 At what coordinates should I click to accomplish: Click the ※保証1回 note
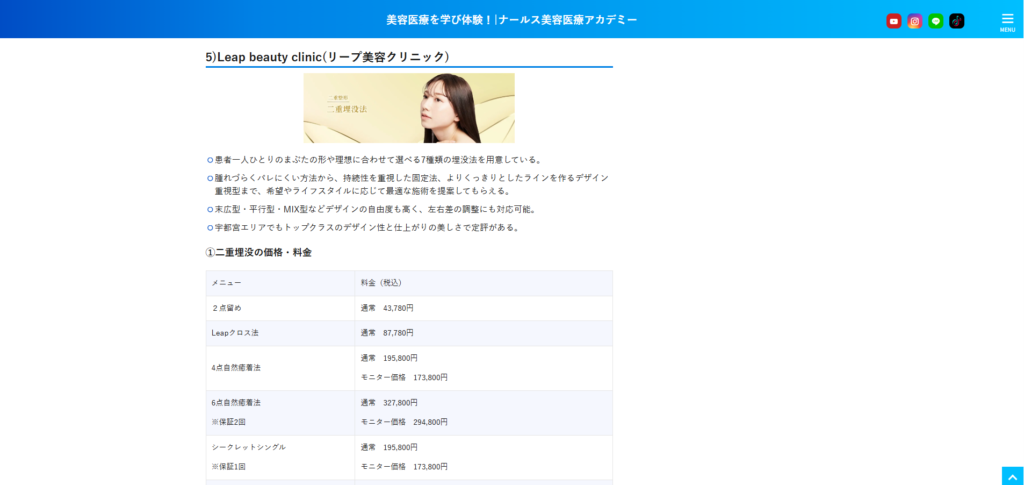tap(229, 467)
